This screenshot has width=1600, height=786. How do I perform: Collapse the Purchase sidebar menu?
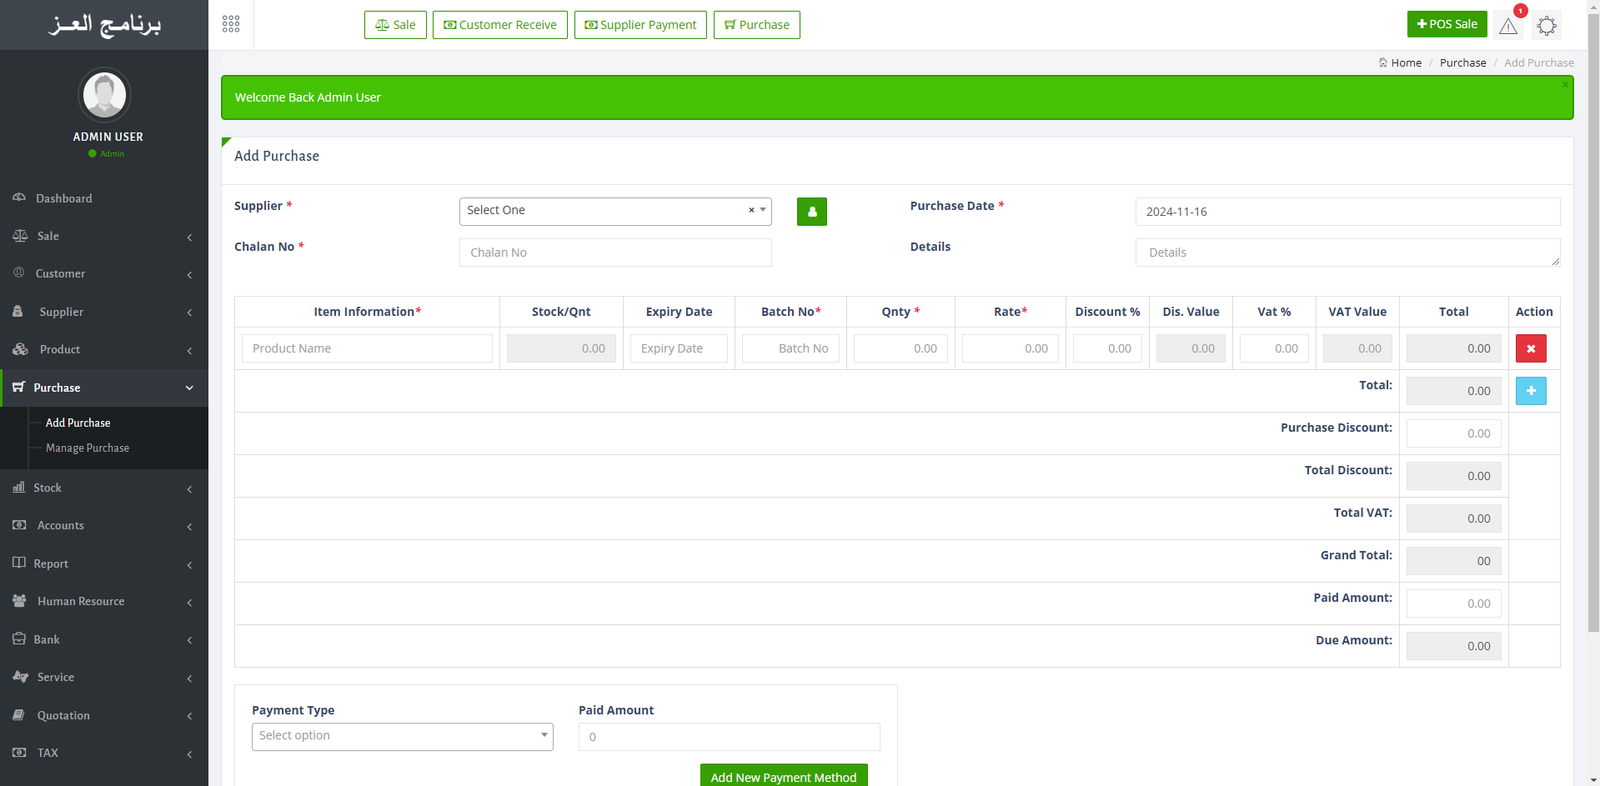pos(104,388)
